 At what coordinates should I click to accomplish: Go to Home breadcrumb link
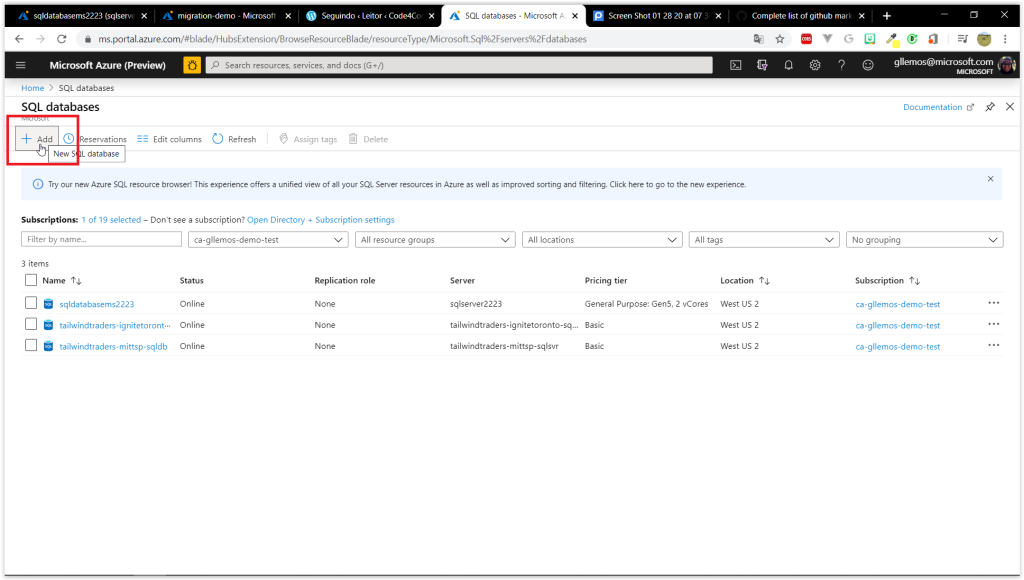tap(33, 88)
